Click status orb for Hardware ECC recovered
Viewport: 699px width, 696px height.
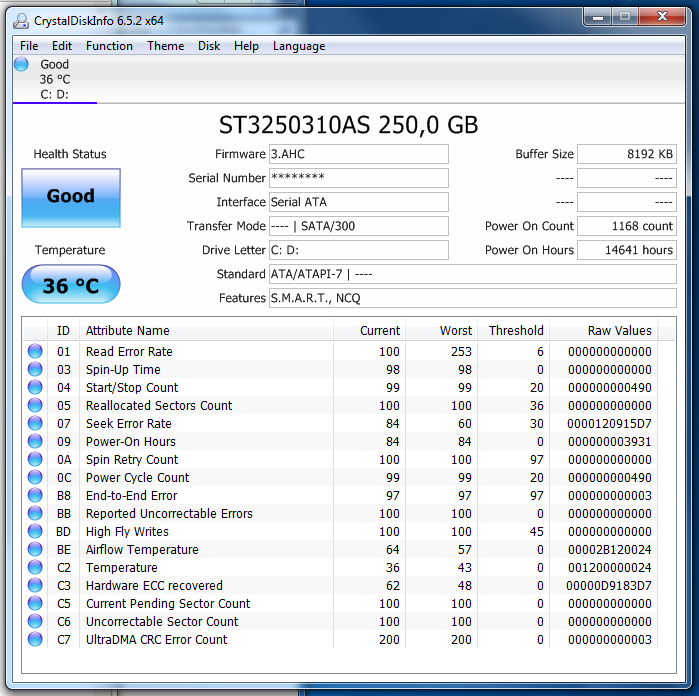click(x=35, y=585)
